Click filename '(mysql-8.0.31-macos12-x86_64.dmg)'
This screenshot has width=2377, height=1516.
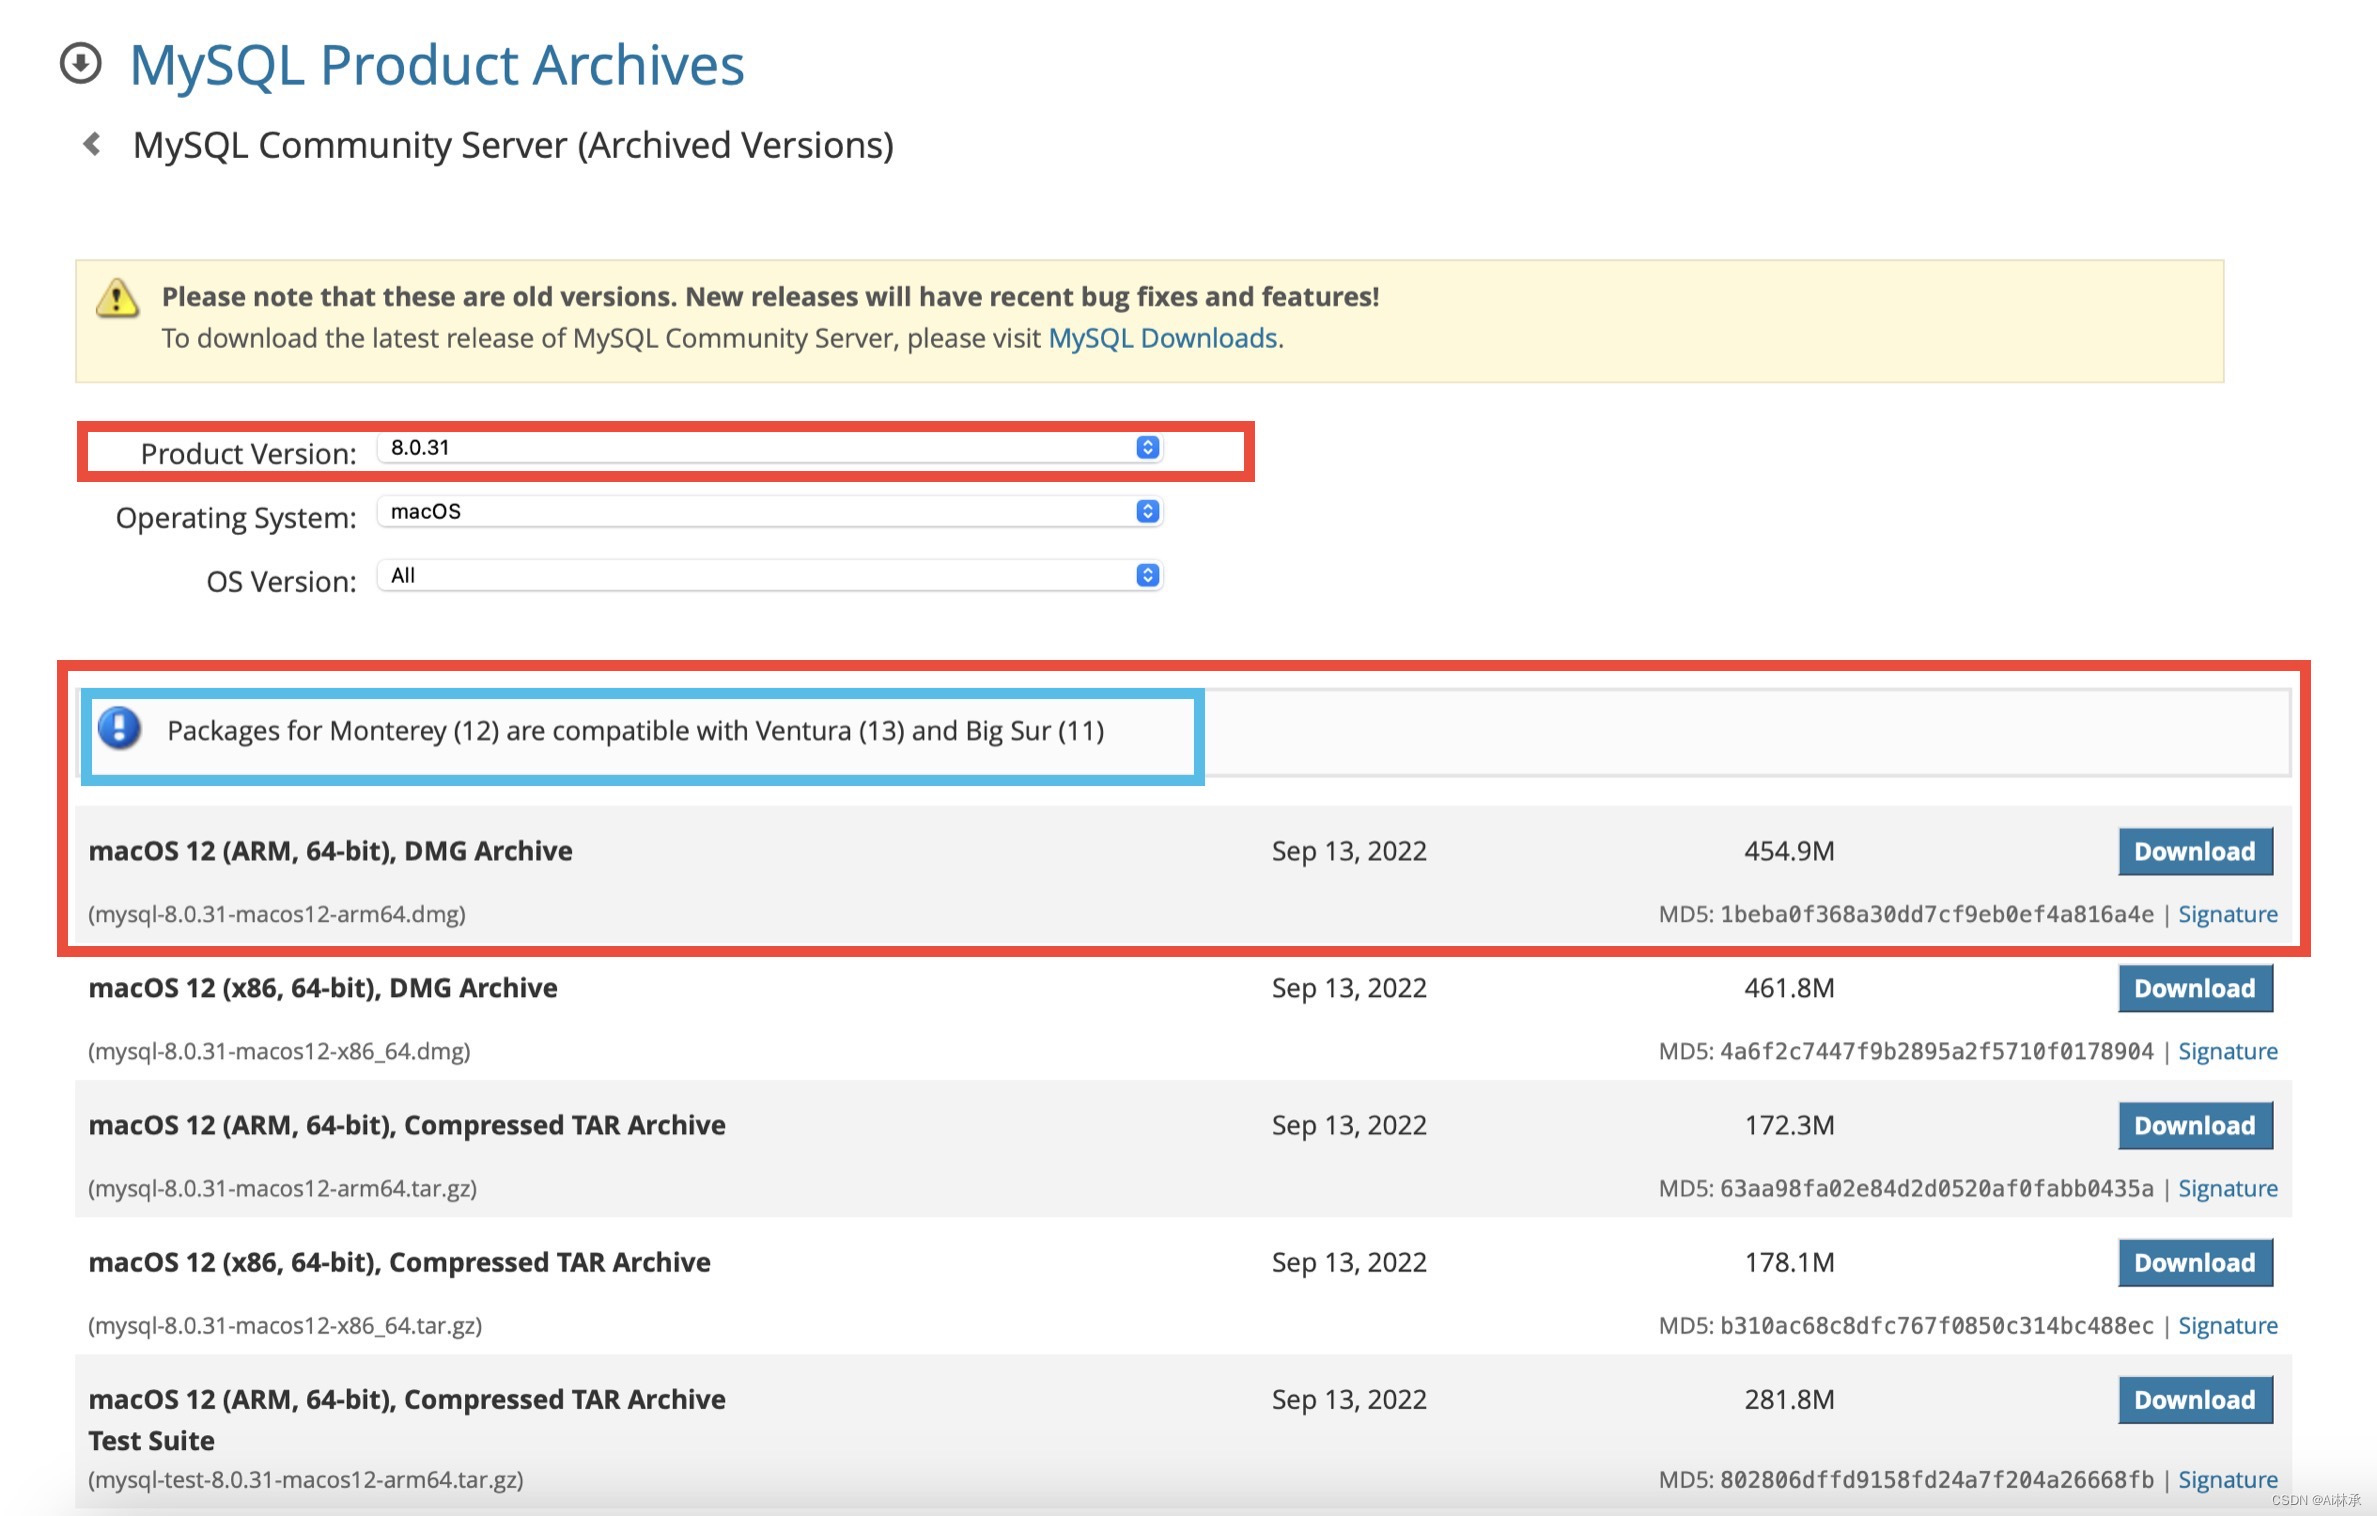(279, 1051)
